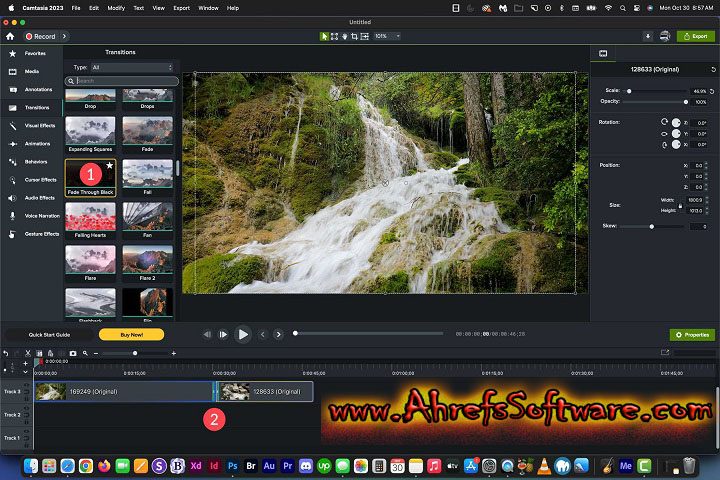
Task: Start recording with the Record button
Action: click(x=40, y=36)
